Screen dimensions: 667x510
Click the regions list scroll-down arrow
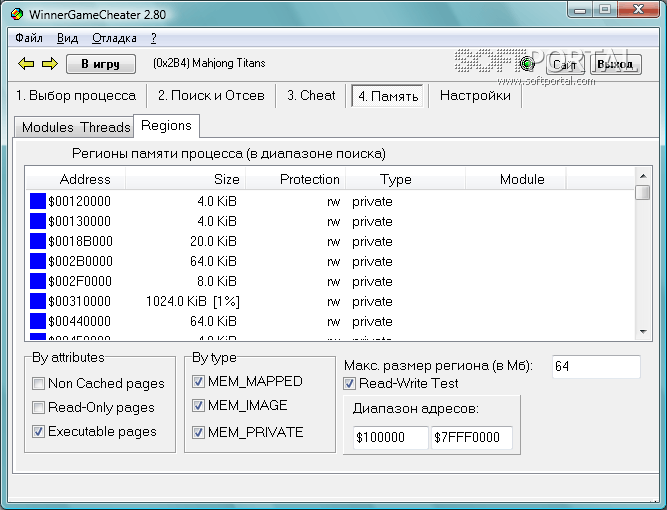coord(643,332)
